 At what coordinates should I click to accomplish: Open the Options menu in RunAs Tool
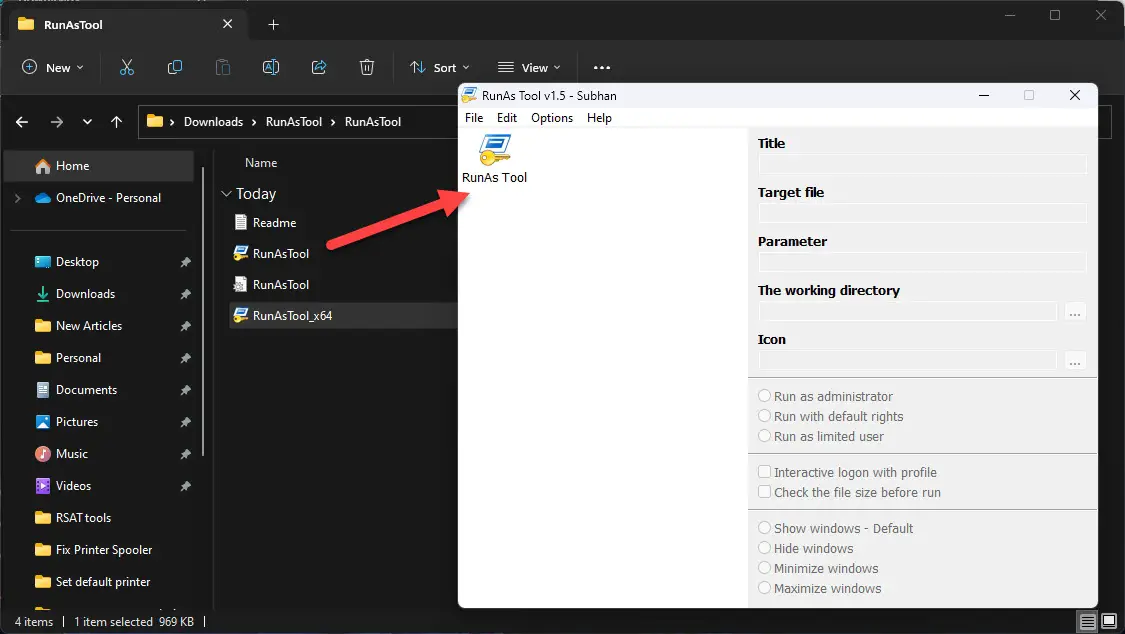tap(551, 118)
